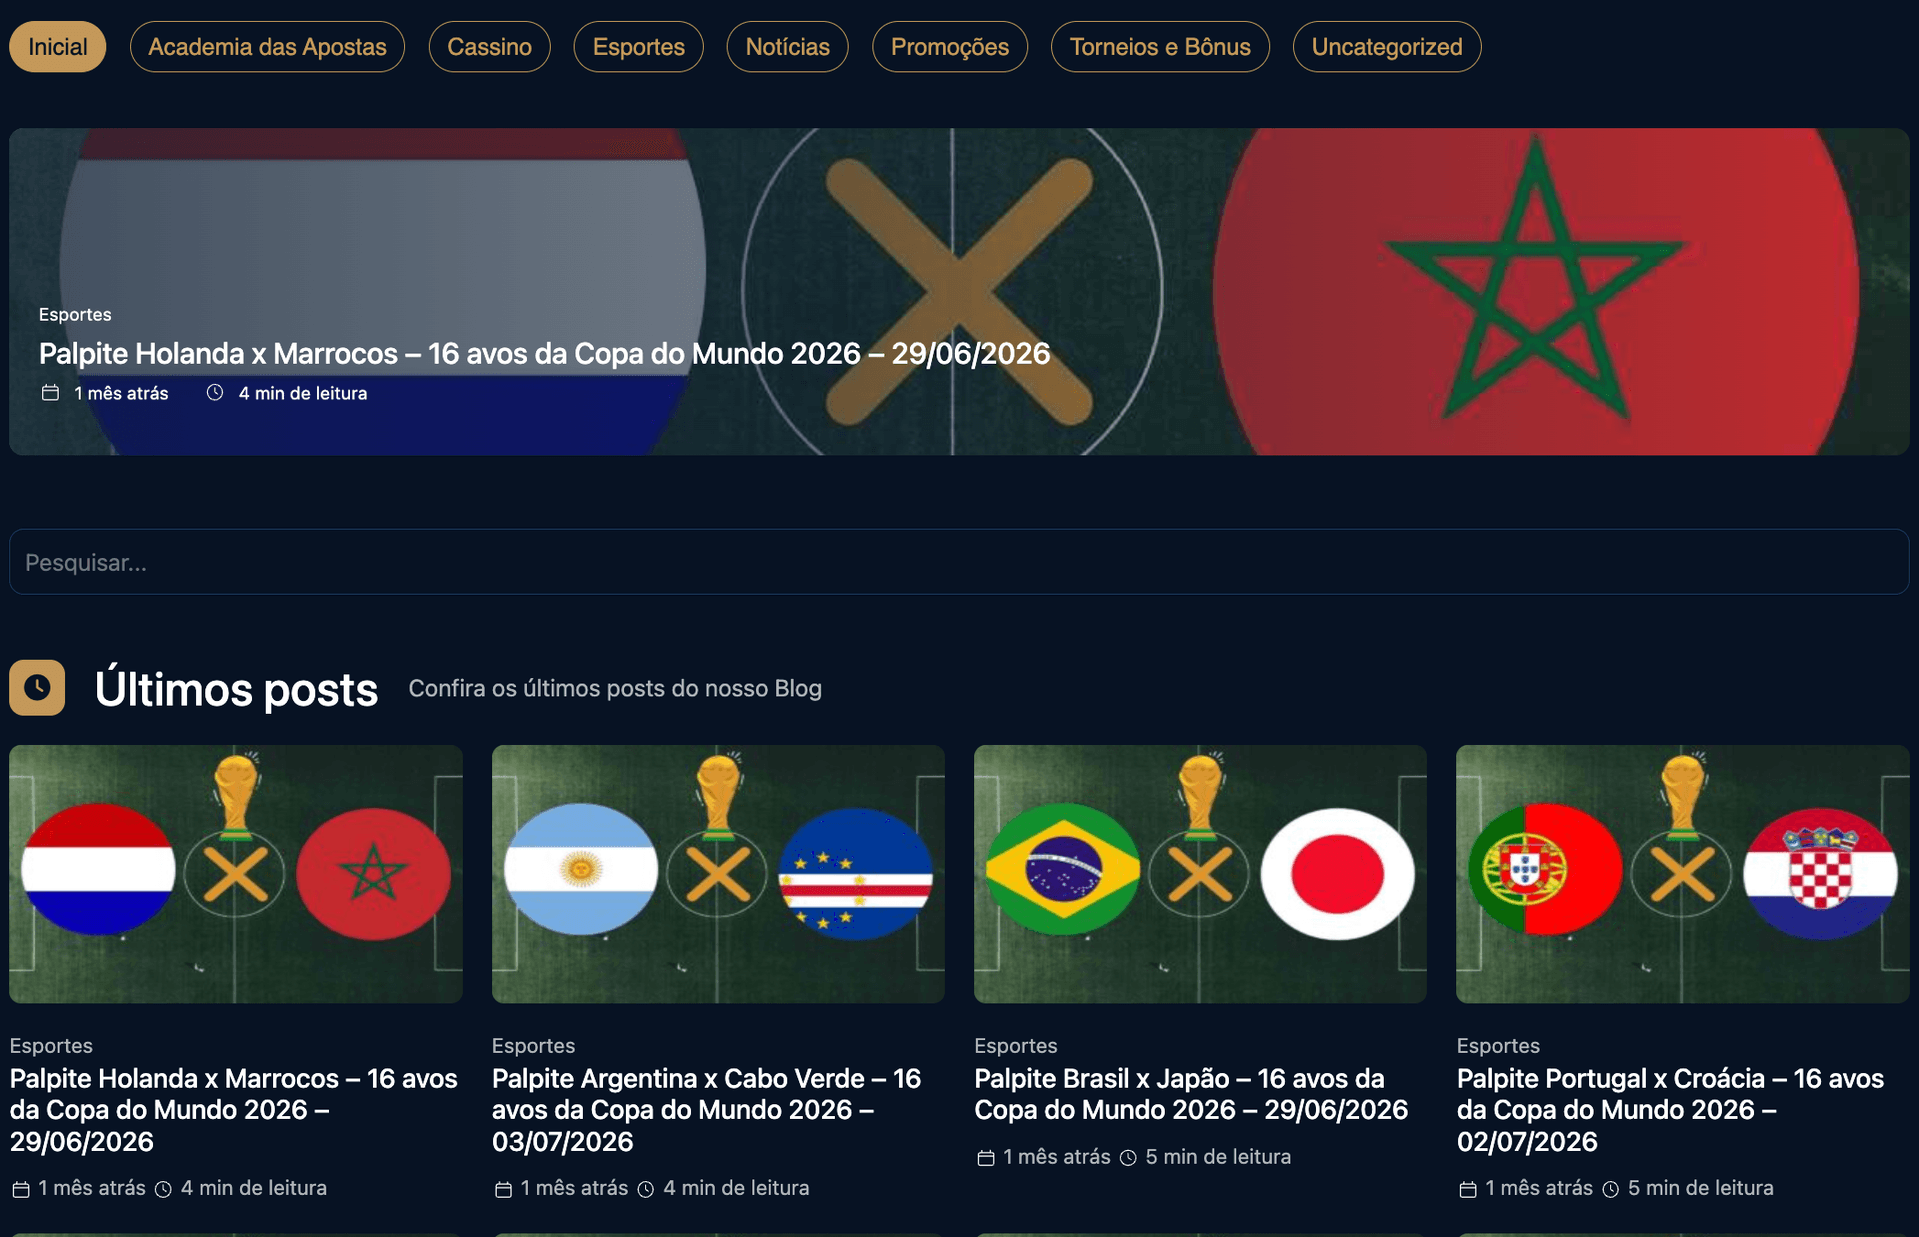Image resolution: width=1919 pixels, height=1237 pixels.
Task: Open the Brasil x Japão post thumbnail
Action: [x=1200, y=874]
